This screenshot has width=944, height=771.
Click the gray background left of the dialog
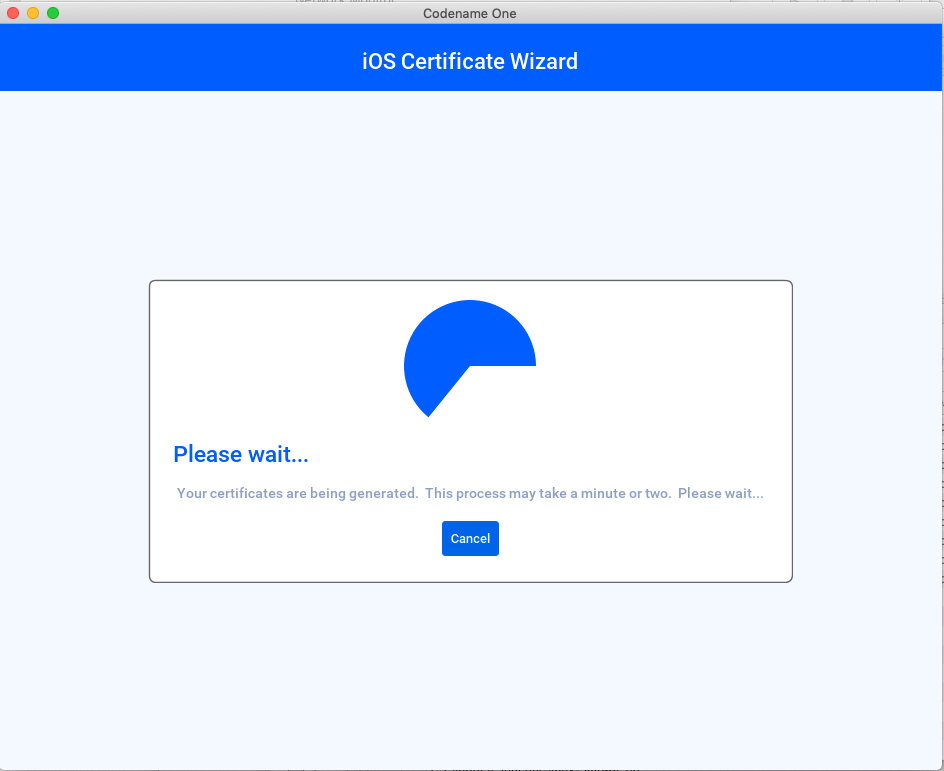[75, 430]
